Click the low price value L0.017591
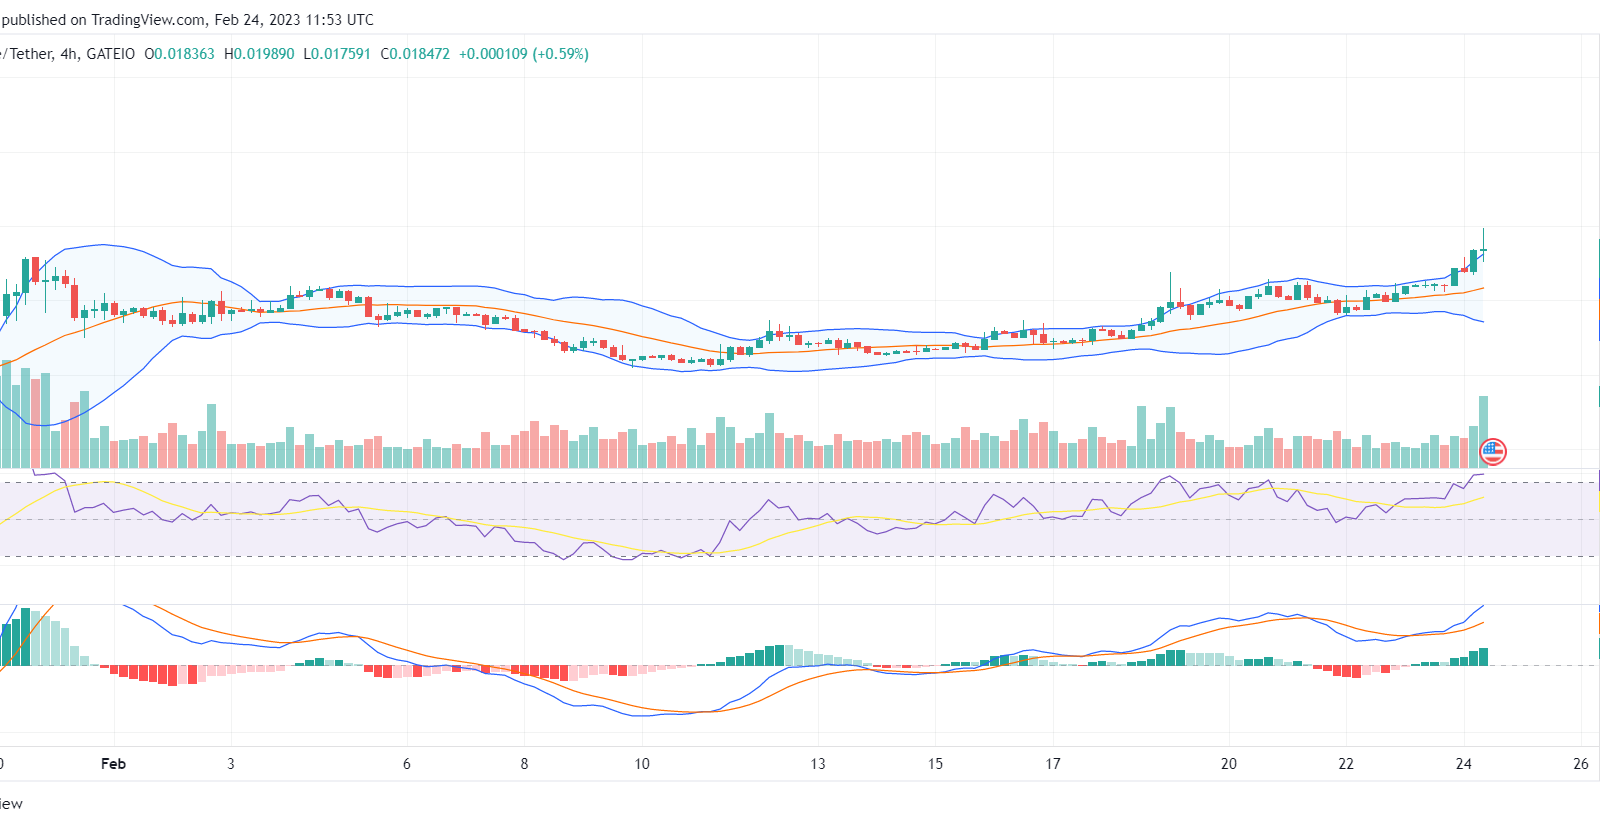 click(x=337, y=54)
